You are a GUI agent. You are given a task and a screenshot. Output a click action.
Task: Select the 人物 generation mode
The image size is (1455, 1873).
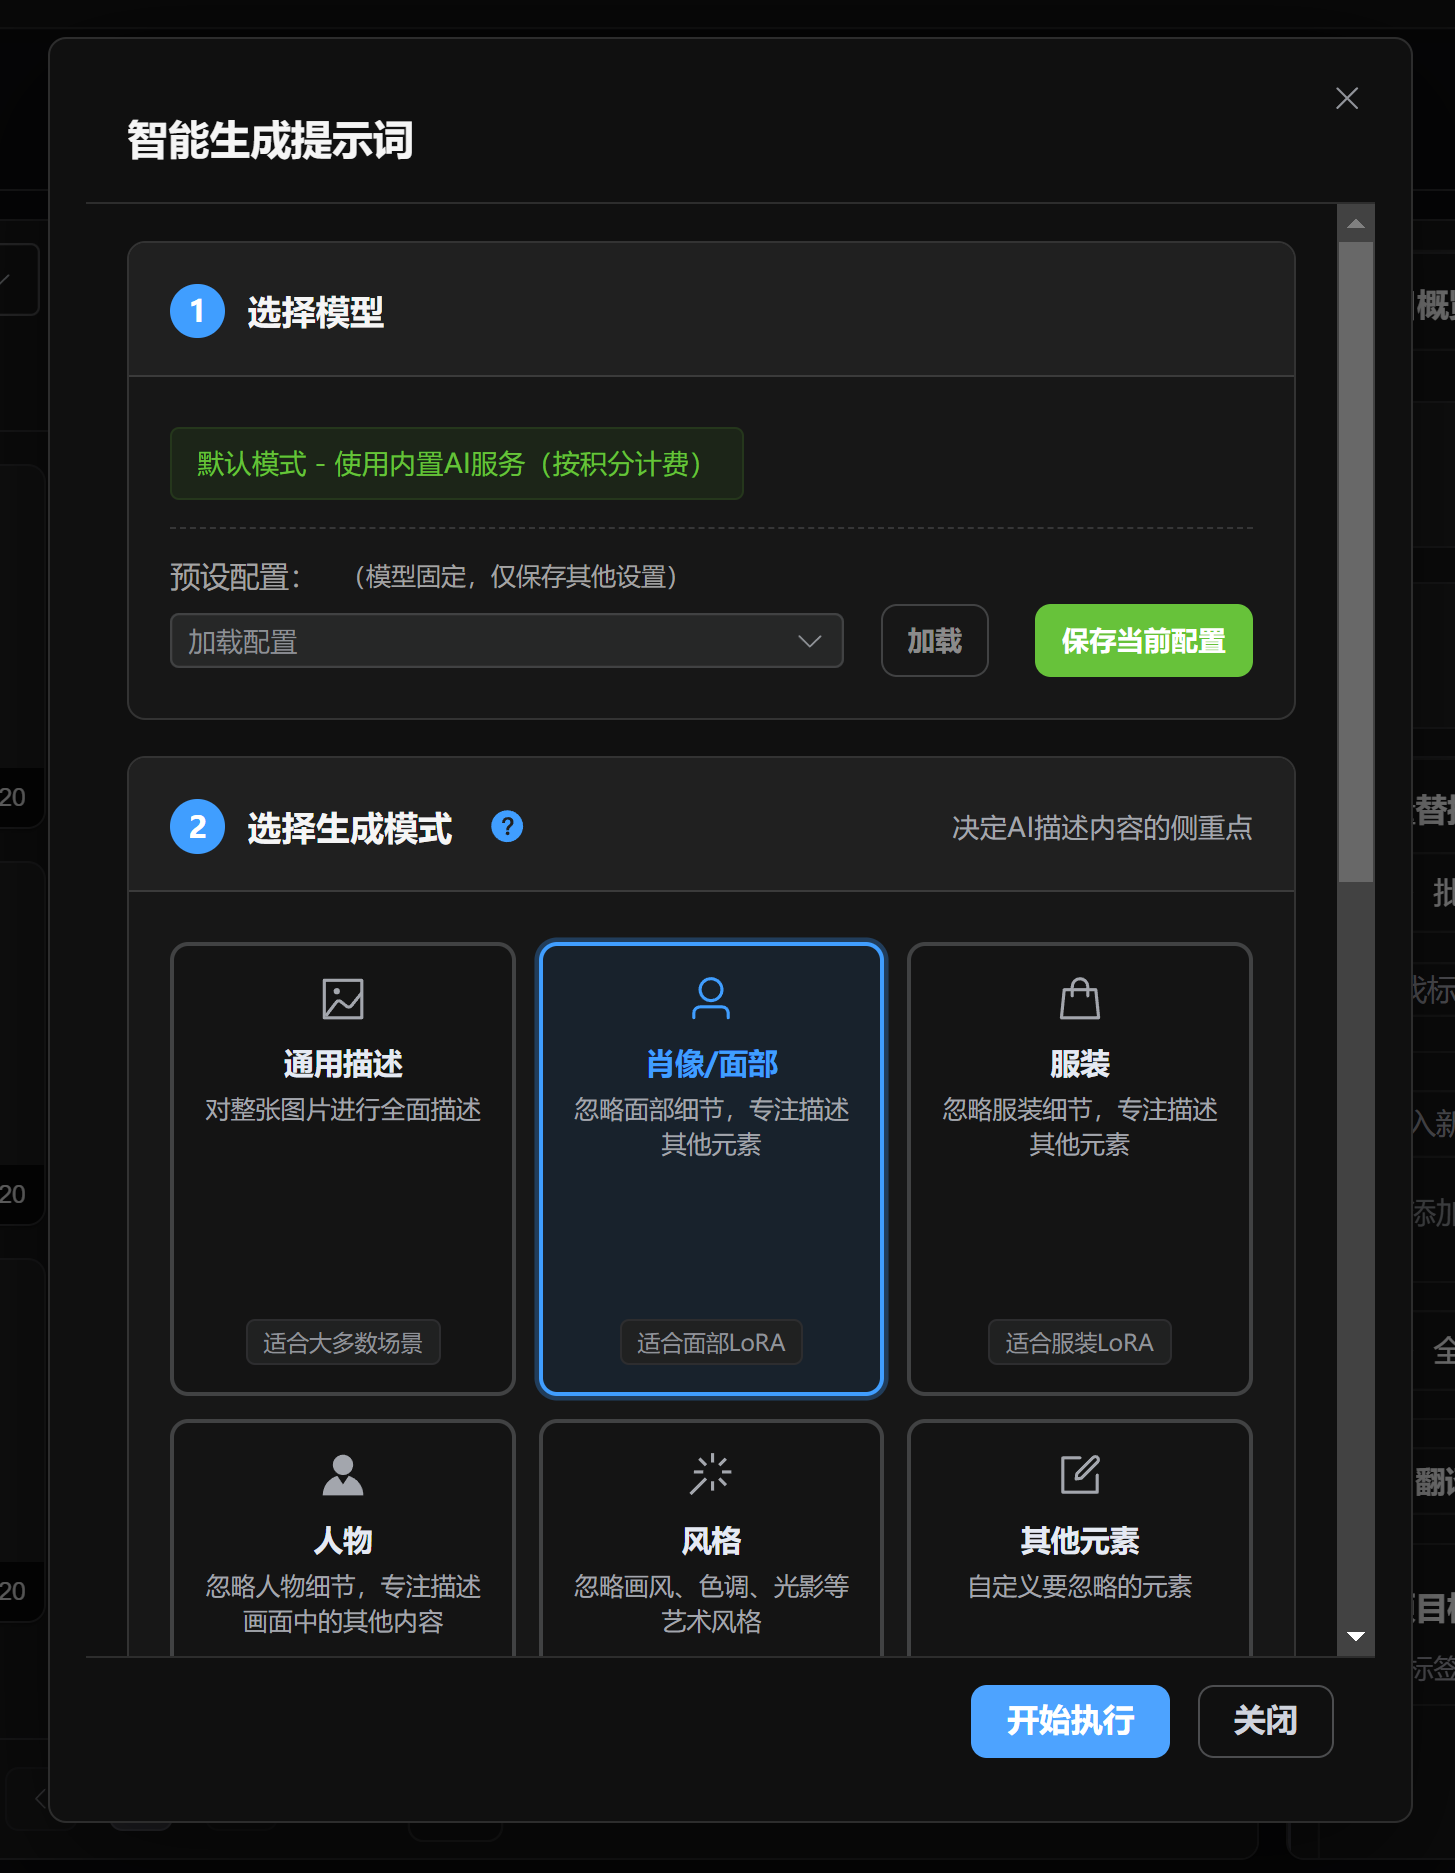coord(343,1538)
